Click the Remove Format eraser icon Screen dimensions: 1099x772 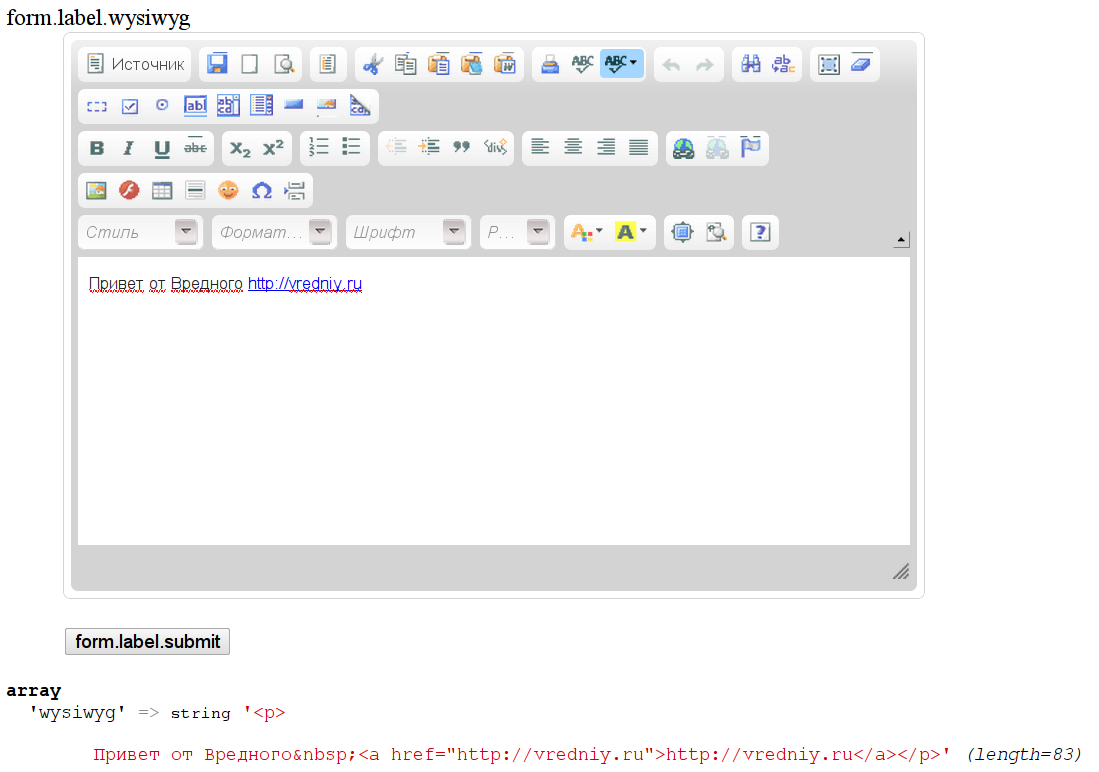point(861,65)
